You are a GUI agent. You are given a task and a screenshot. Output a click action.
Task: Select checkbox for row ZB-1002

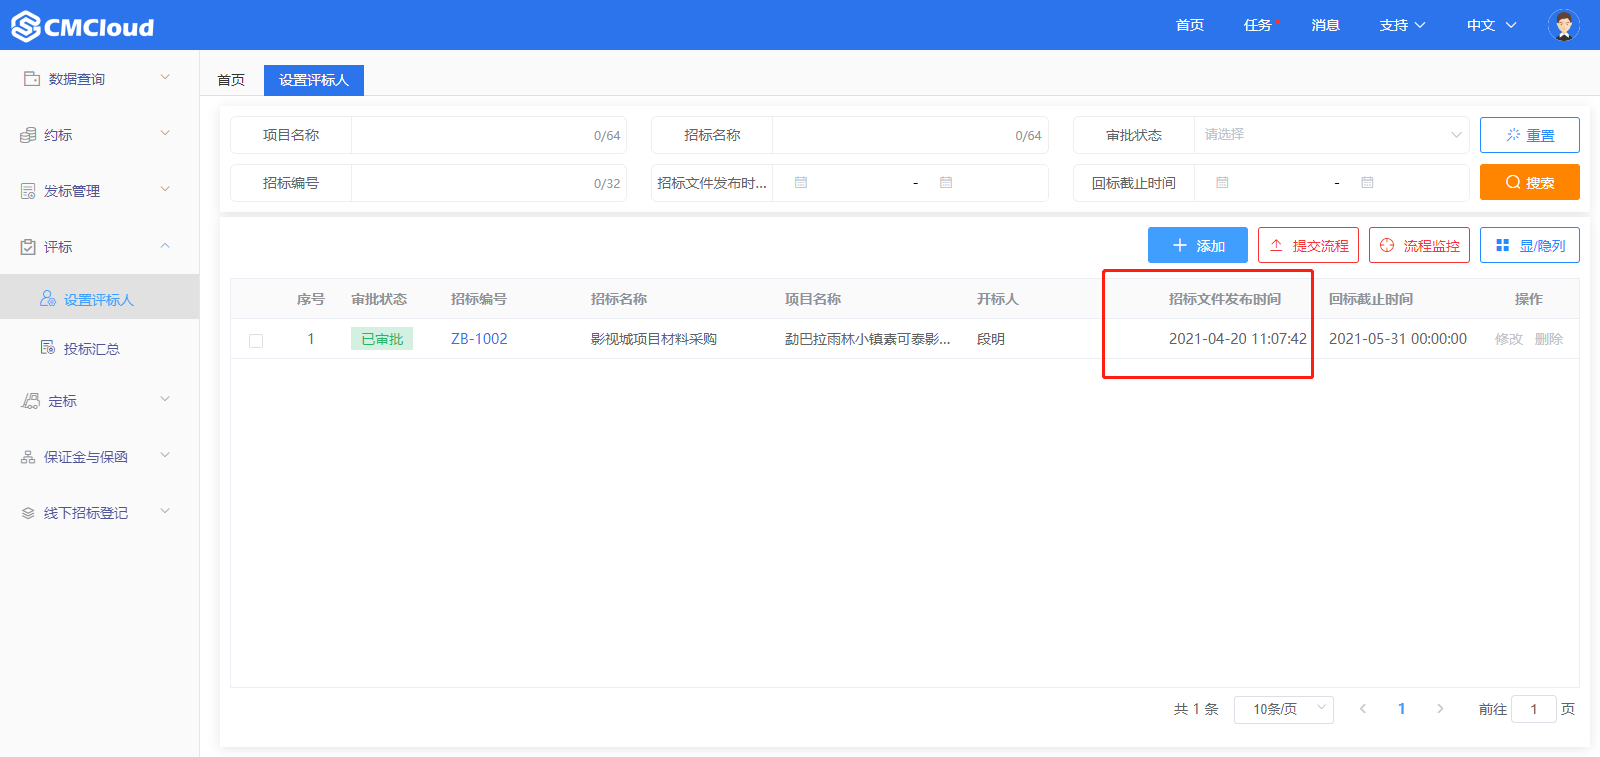coord(256,340)
